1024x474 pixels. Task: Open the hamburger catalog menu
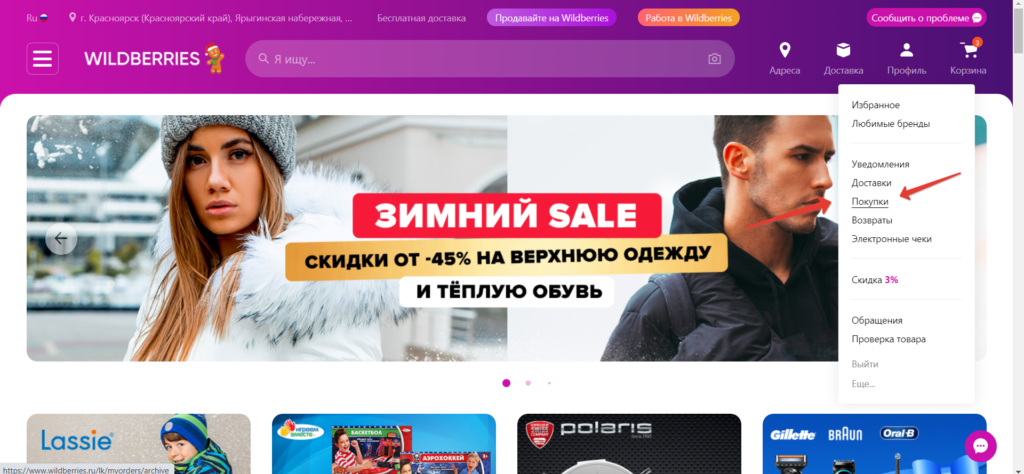[x=42, y=59]
